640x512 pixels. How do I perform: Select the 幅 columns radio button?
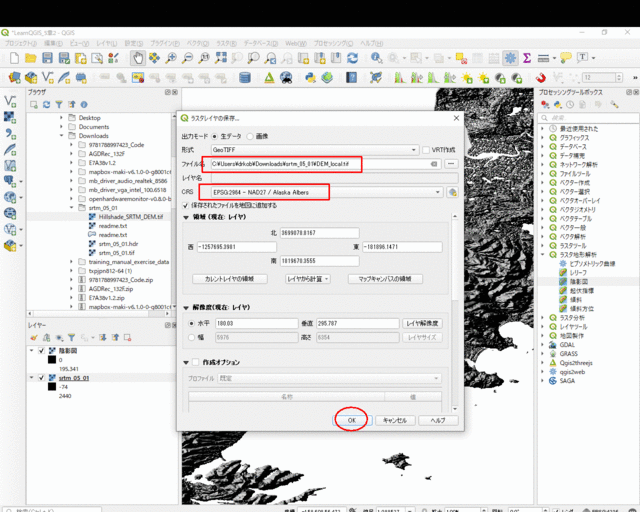[191, 338]
